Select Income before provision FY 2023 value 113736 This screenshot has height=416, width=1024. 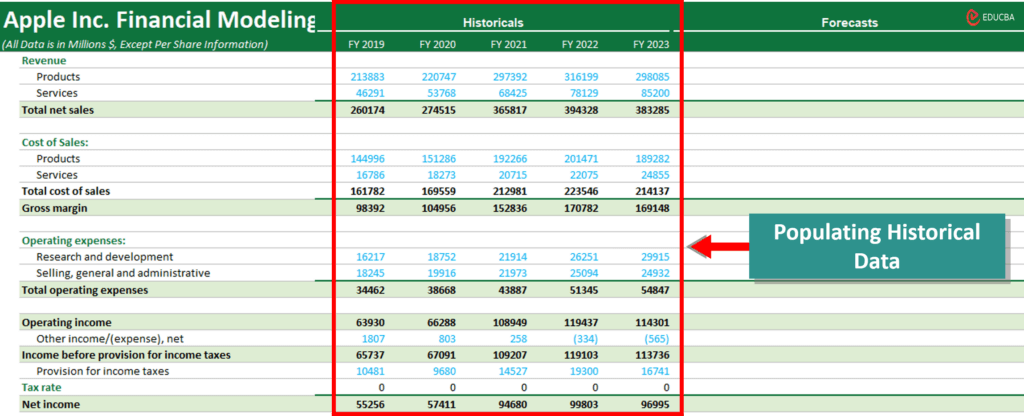coord(652,355)
